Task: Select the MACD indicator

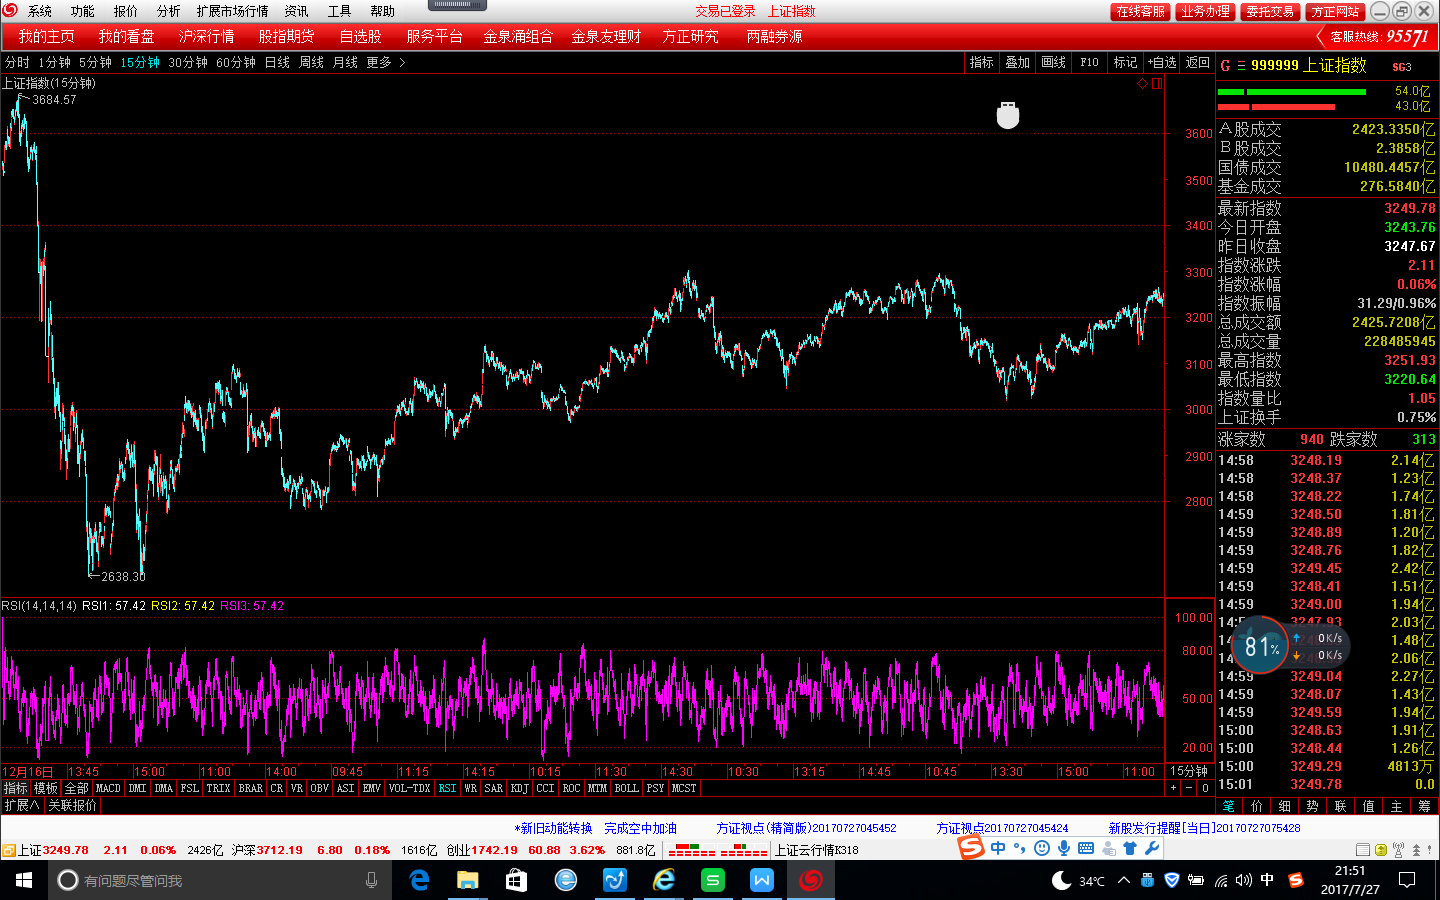Action: [x=108, y=788]
